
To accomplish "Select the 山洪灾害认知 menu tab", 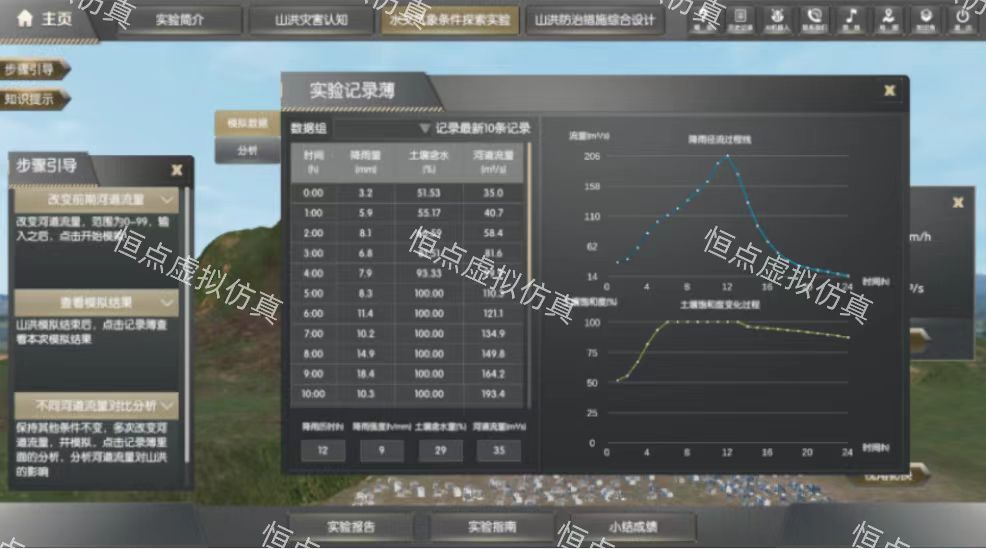I will click(x=311, y=20).
